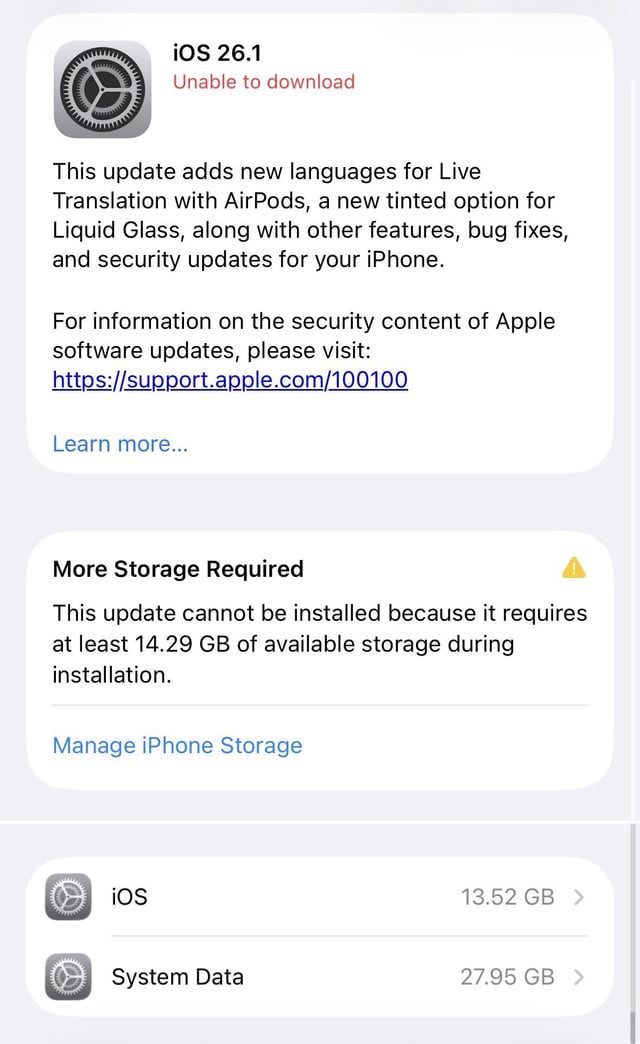Screen dimensions: 640x1044
Task: Open the support.apple.com/100100 link
Action: (230, 380)
